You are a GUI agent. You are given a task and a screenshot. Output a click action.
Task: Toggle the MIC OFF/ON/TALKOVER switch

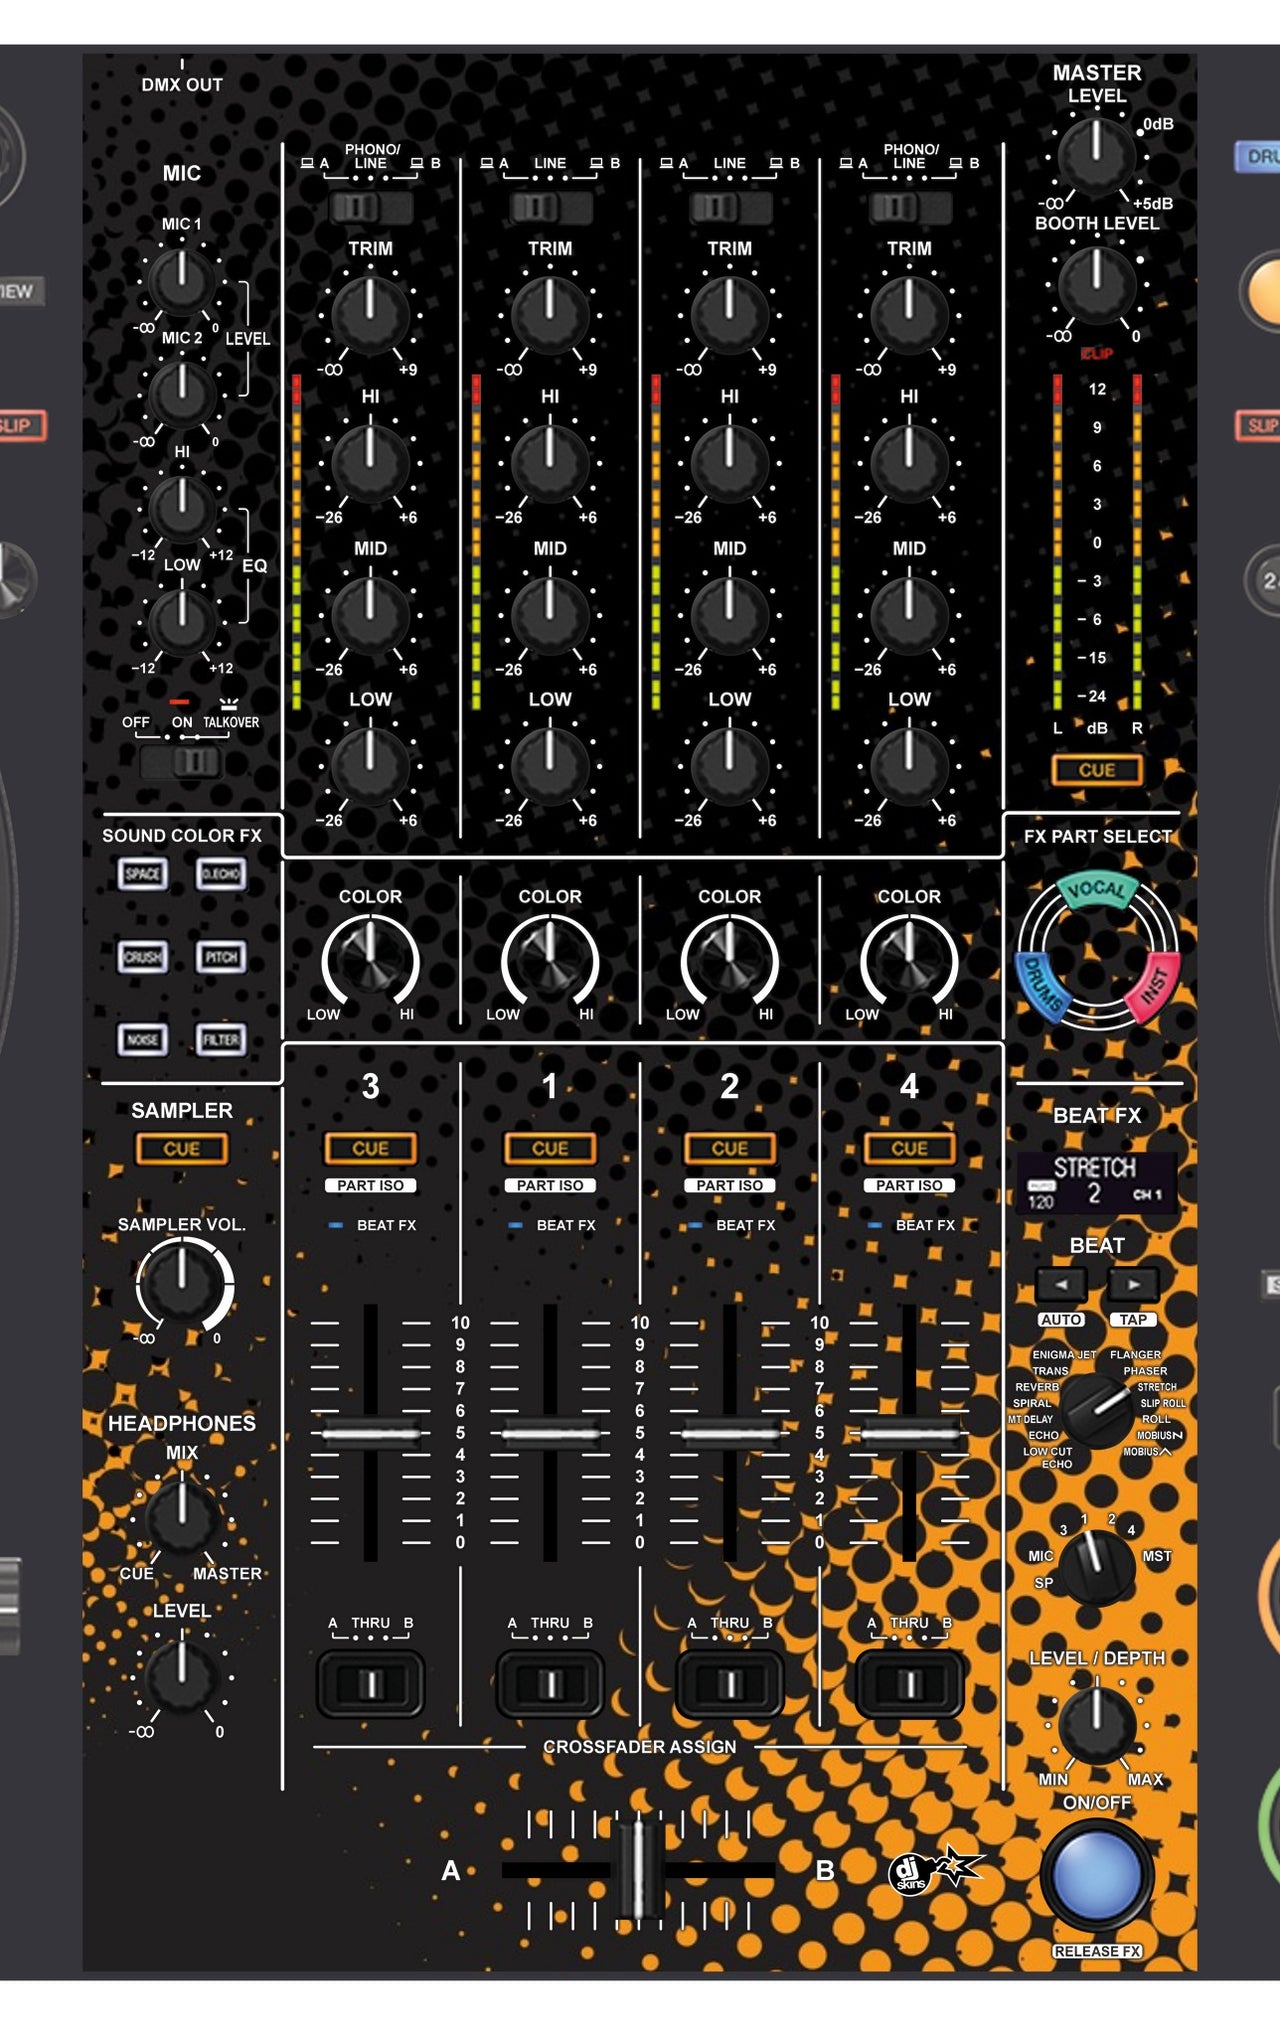[182, 762]
